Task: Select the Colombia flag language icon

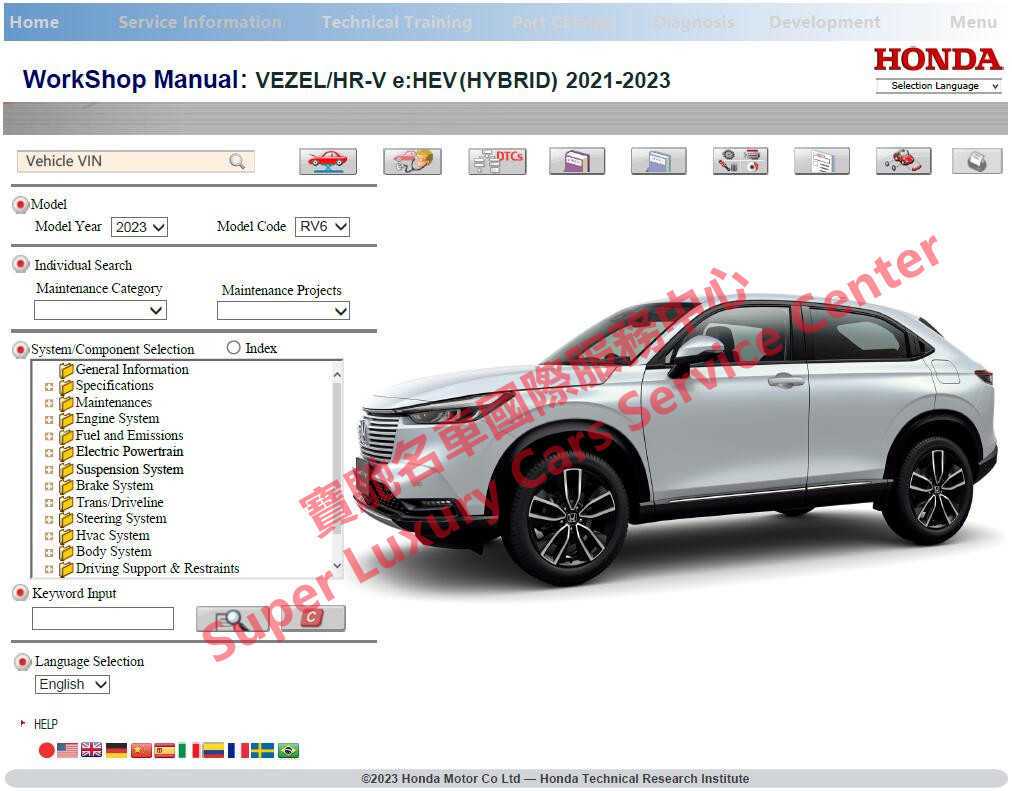Action: pyautogui.click(x=213, y=750)
